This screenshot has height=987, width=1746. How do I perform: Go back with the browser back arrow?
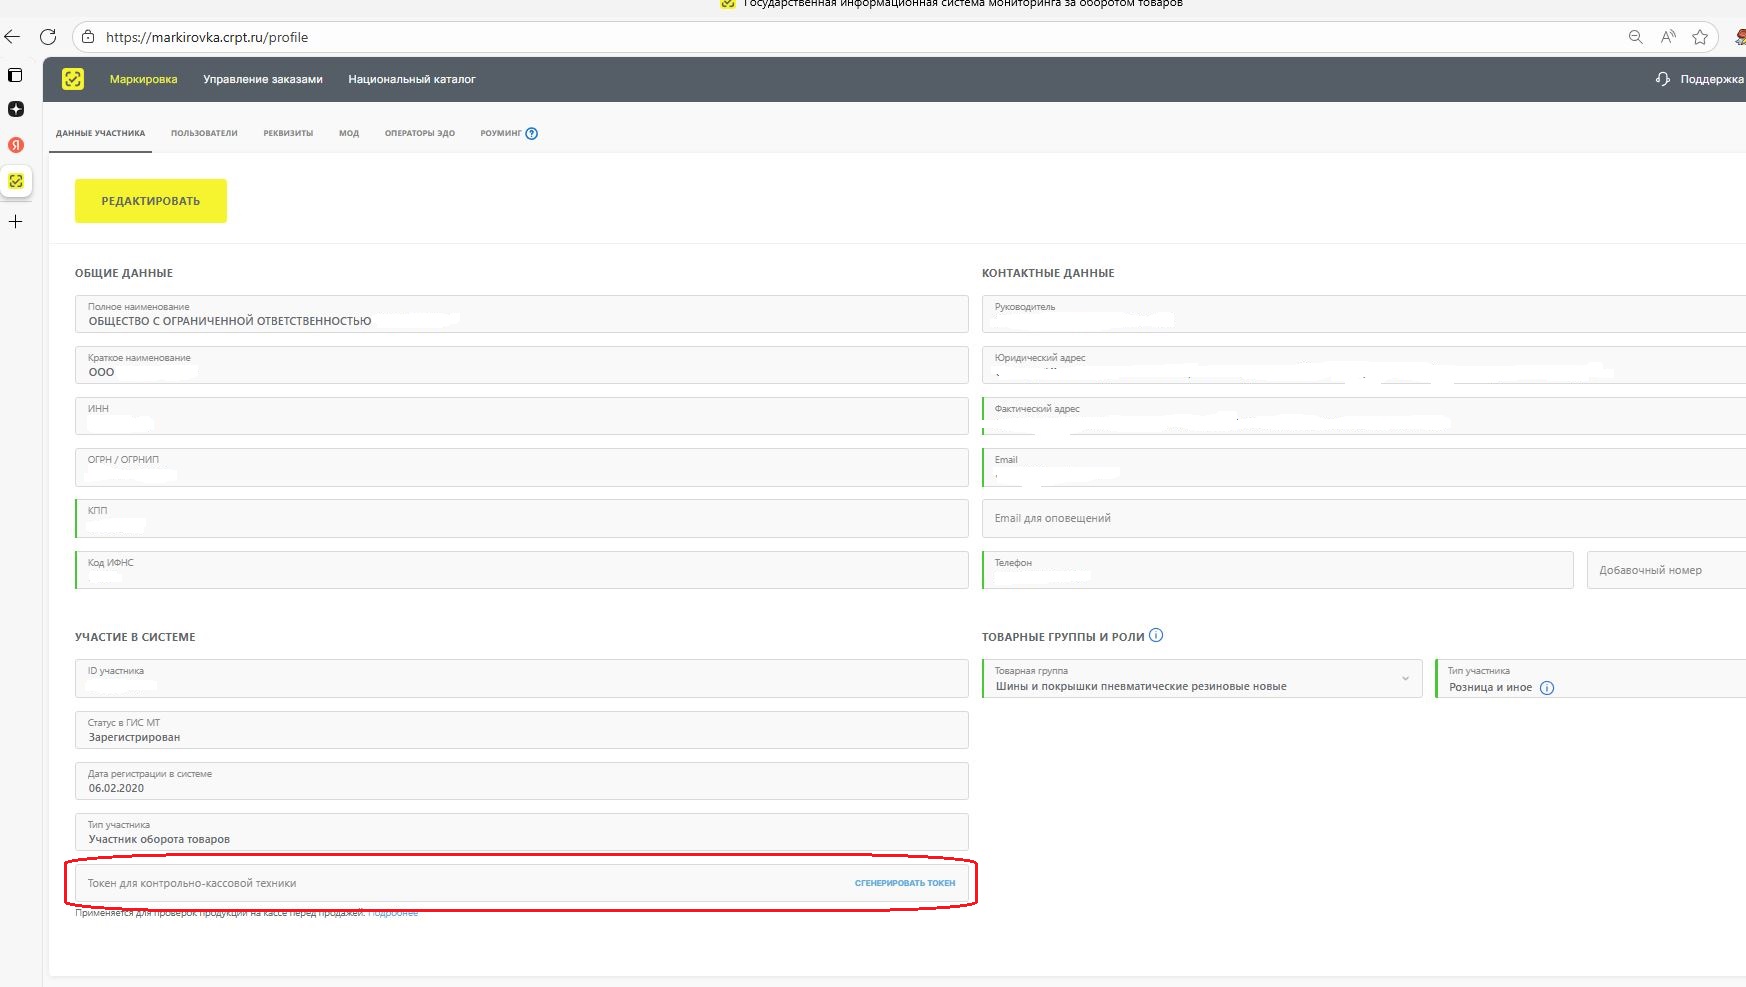coord(12,37)
